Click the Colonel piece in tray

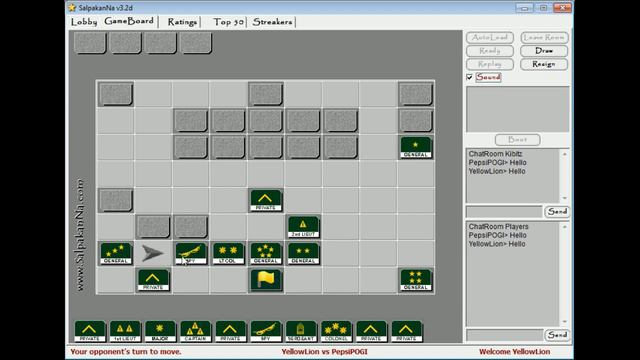(x=336, y=331)
